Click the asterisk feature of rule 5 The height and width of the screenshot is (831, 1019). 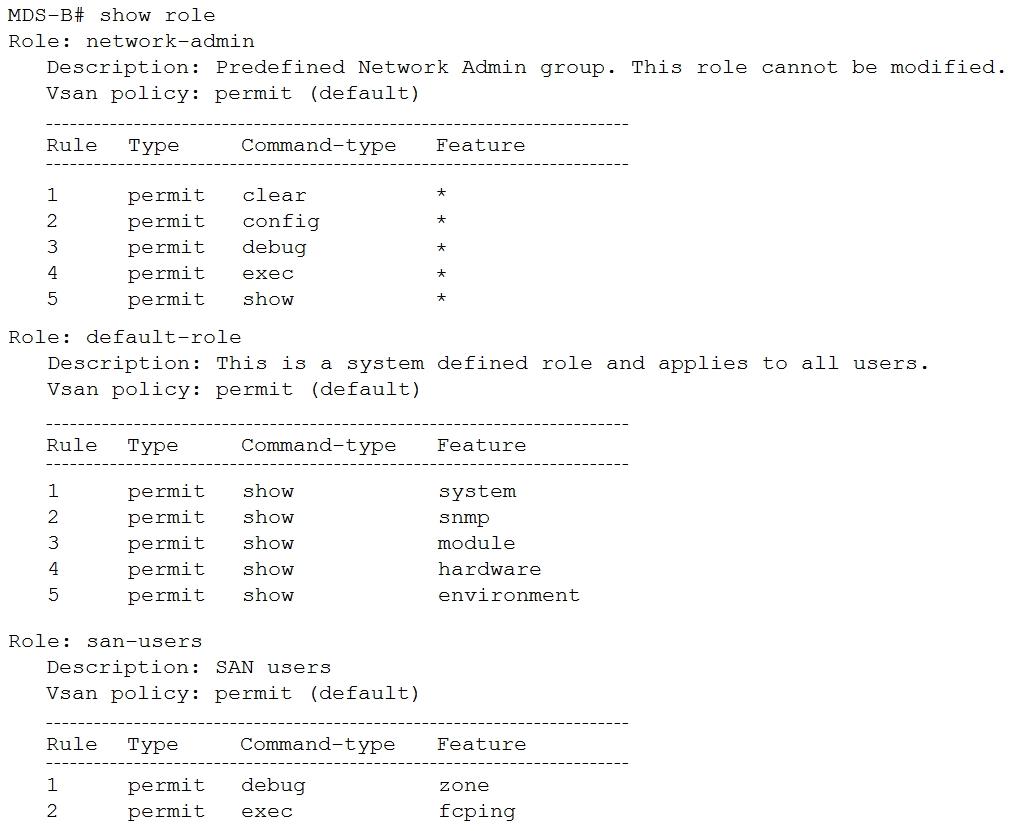(x=441, y=298)
